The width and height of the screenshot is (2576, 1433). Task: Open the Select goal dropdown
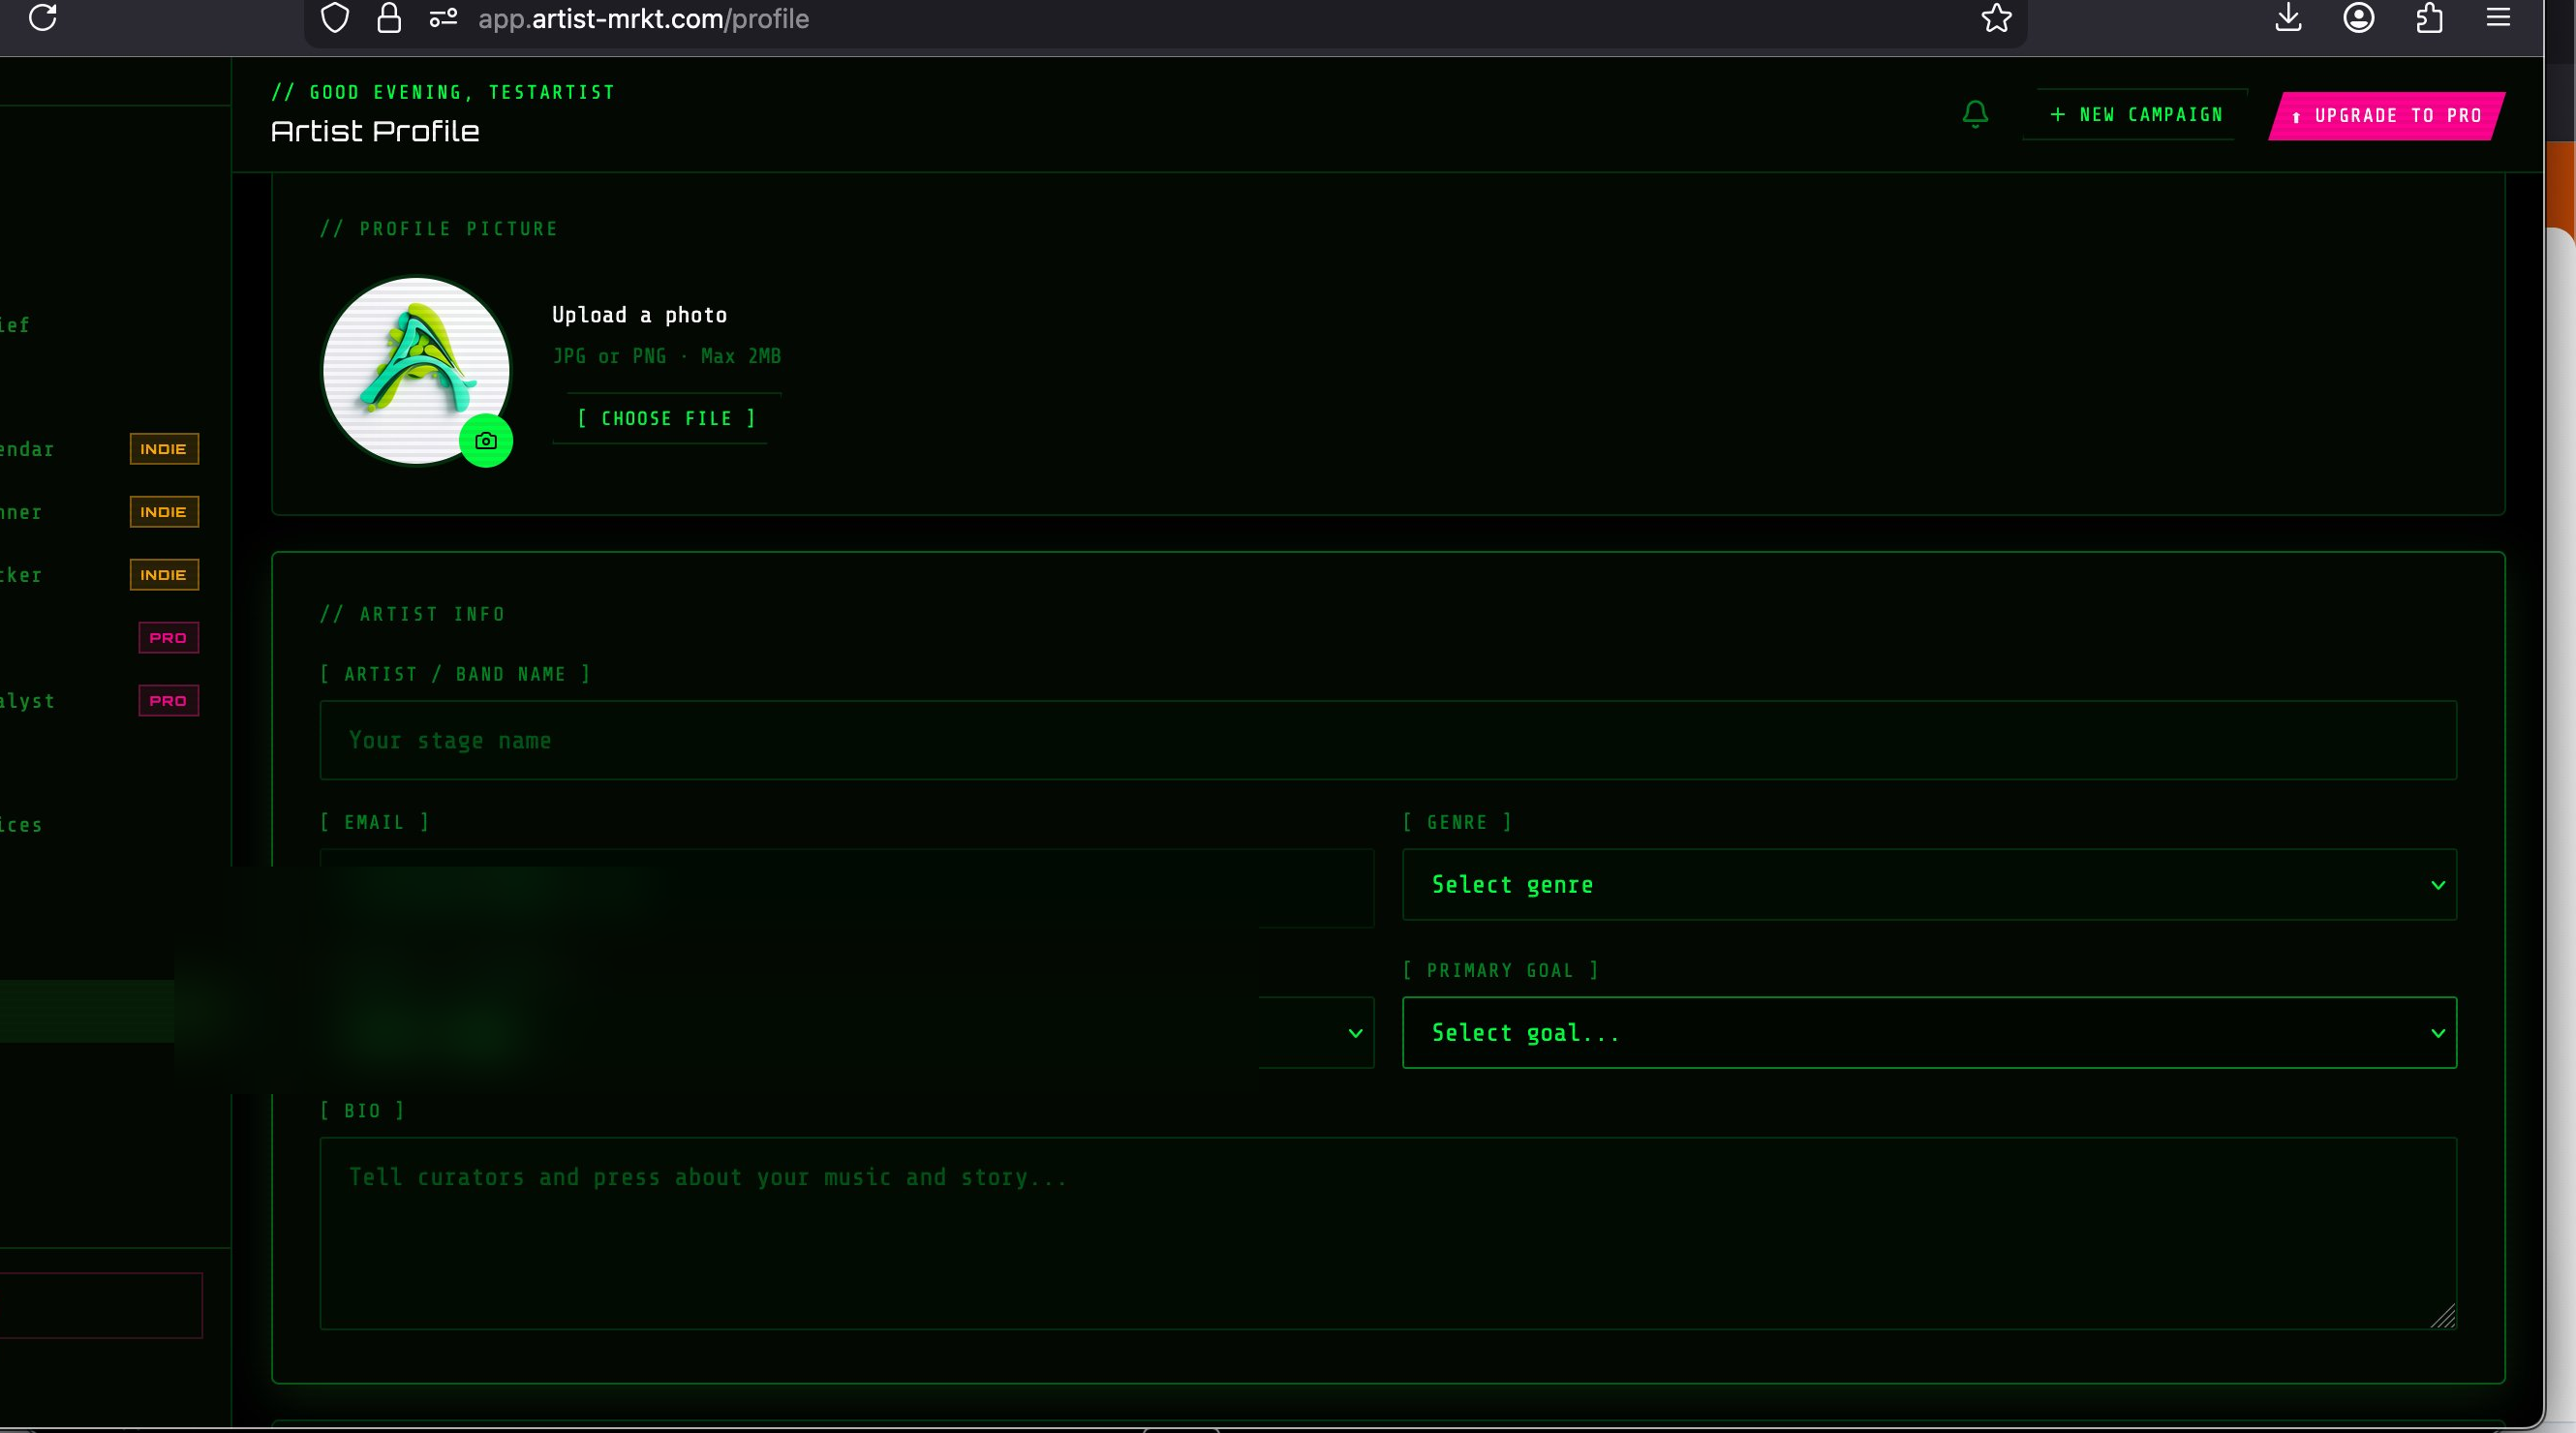pyautogui.click(x=1929, y=1033)
